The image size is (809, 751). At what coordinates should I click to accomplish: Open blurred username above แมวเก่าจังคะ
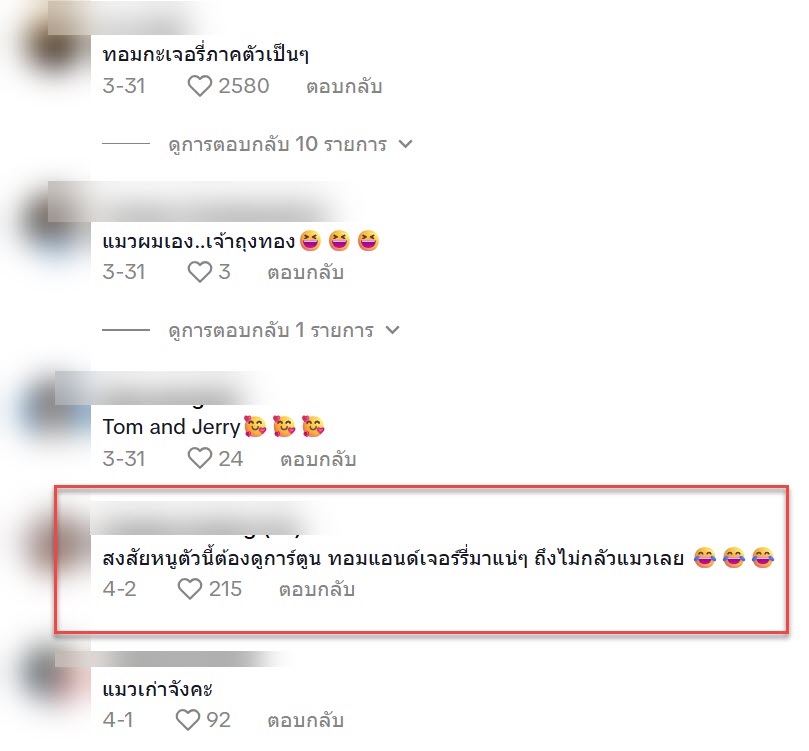[x=168, y=659]
